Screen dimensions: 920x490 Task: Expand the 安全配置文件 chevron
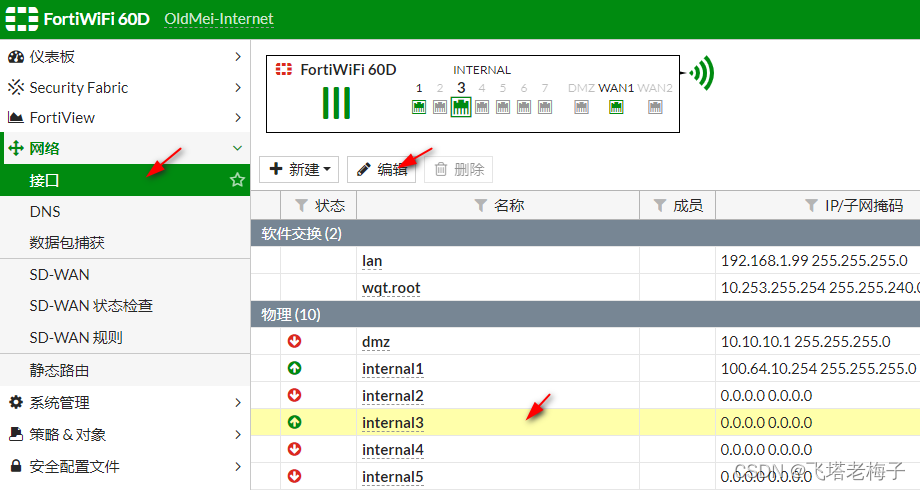[x=238, y=467]
